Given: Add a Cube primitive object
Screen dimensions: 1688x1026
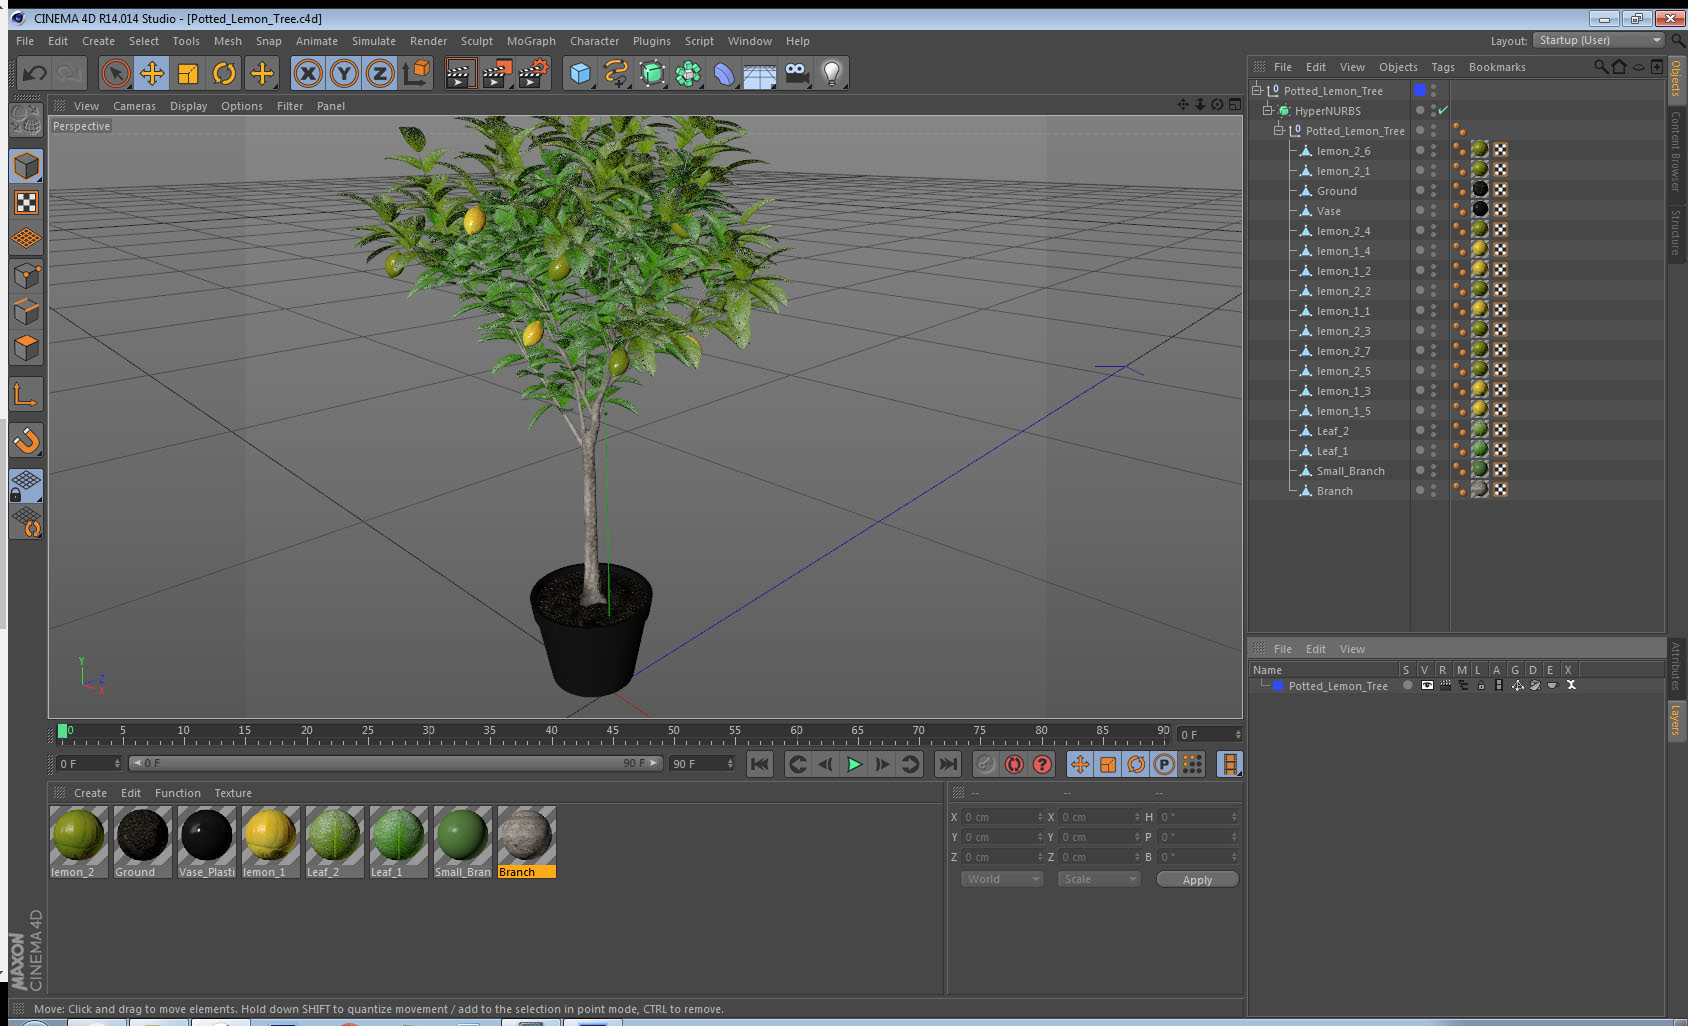Looking at the screenshot, I should tap(580, 73).
